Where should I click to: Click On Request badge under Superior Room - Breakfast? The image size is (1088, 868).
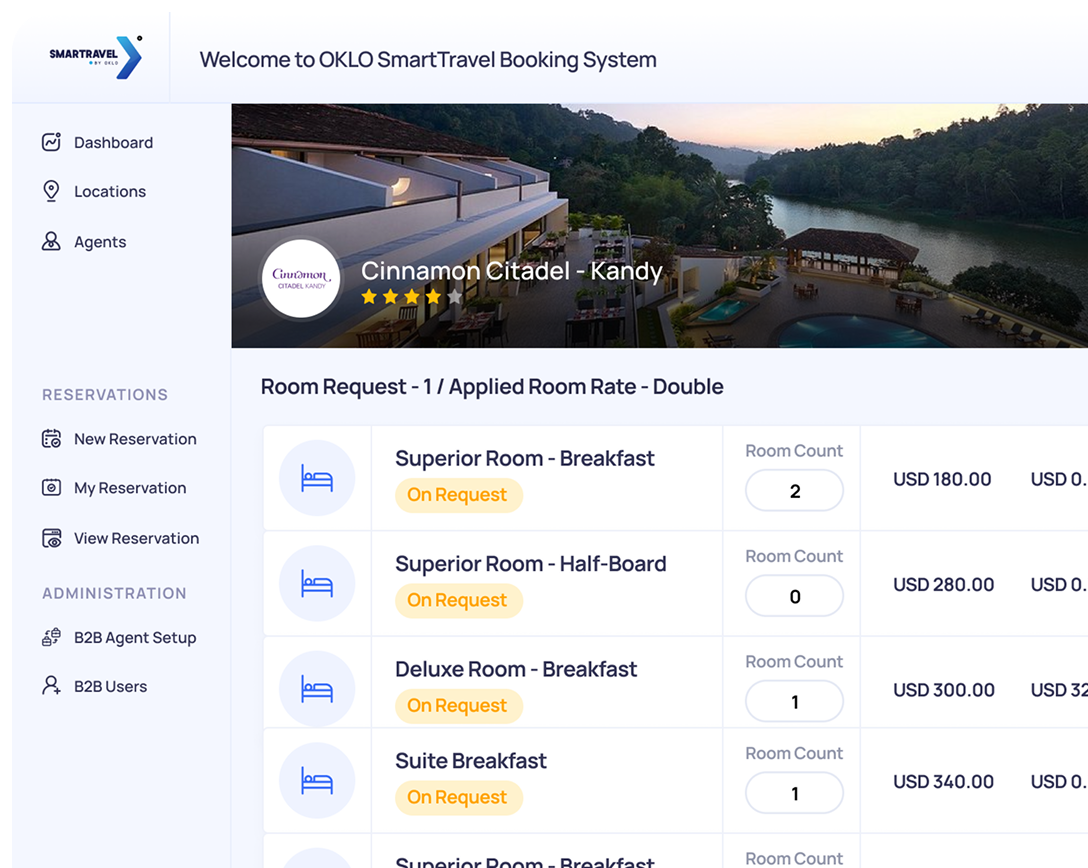(459, 495)
